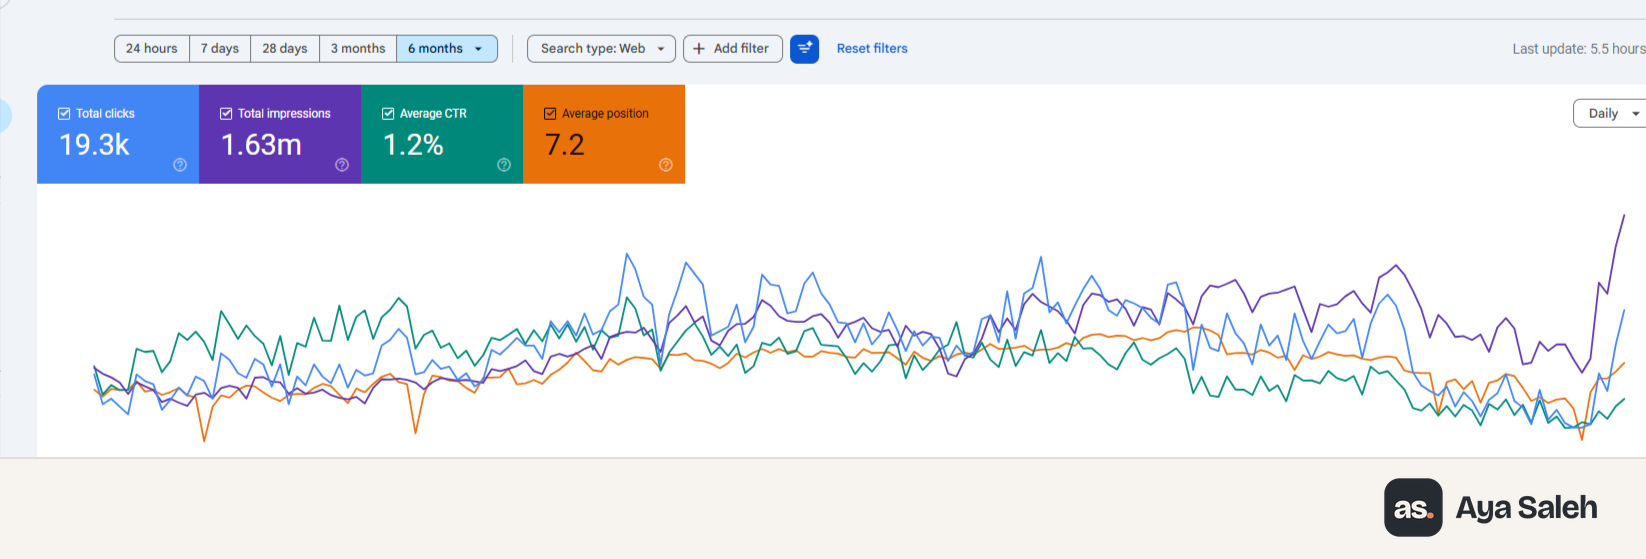Screen dimensions: 1646x559
Task: Open the Search type: Web filter
Action: (x=601, y=48)
